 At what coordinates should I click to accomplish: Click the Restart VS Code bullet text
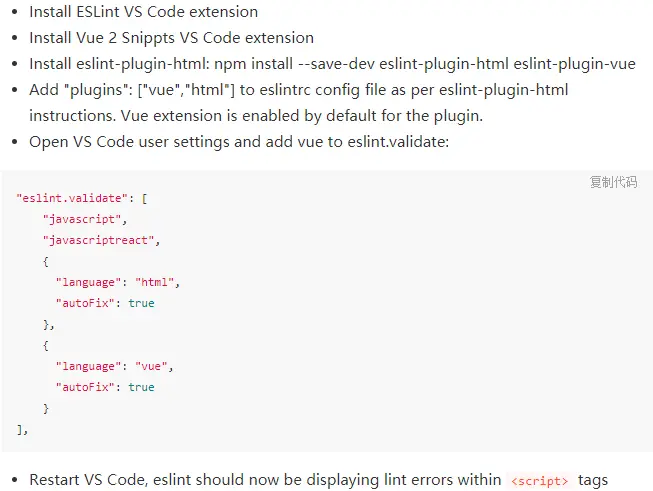tap(319, 480)
